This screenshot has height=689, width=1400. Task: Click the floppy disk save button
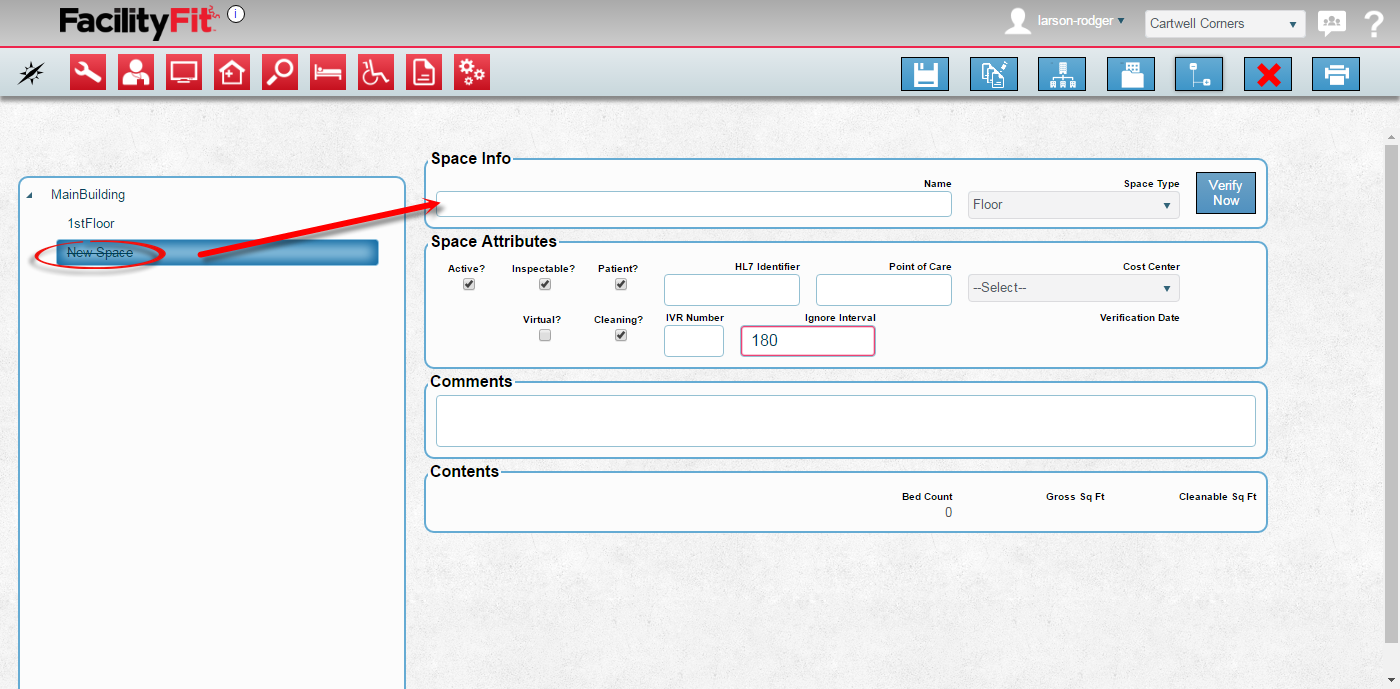(924, 75)
